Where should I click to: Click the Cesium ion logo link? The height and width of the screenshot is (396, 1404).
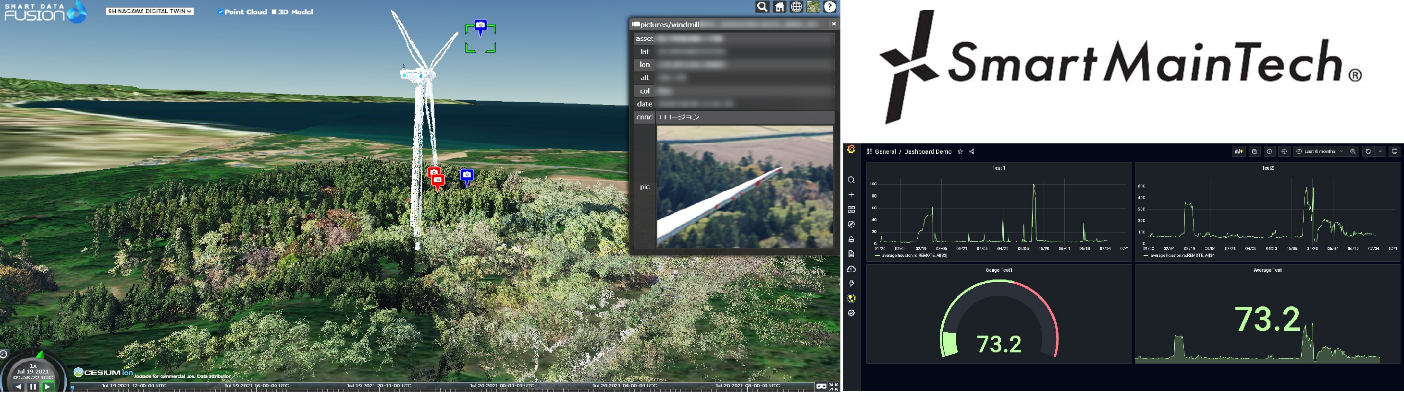(x=103, y=372)
